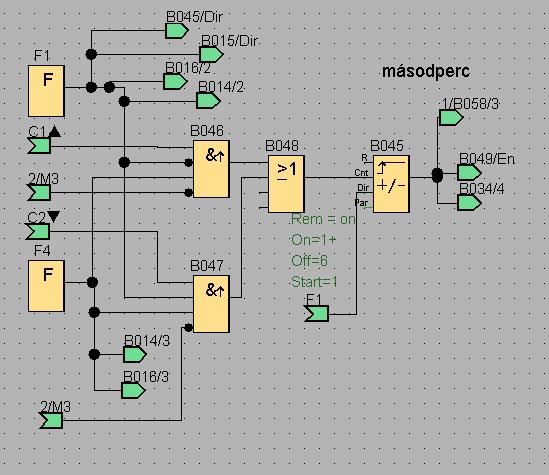This screenshot has height=475, width=549.
Task: Click the F1 connector feeding the Dir input
Action: [x=317, y=313]
